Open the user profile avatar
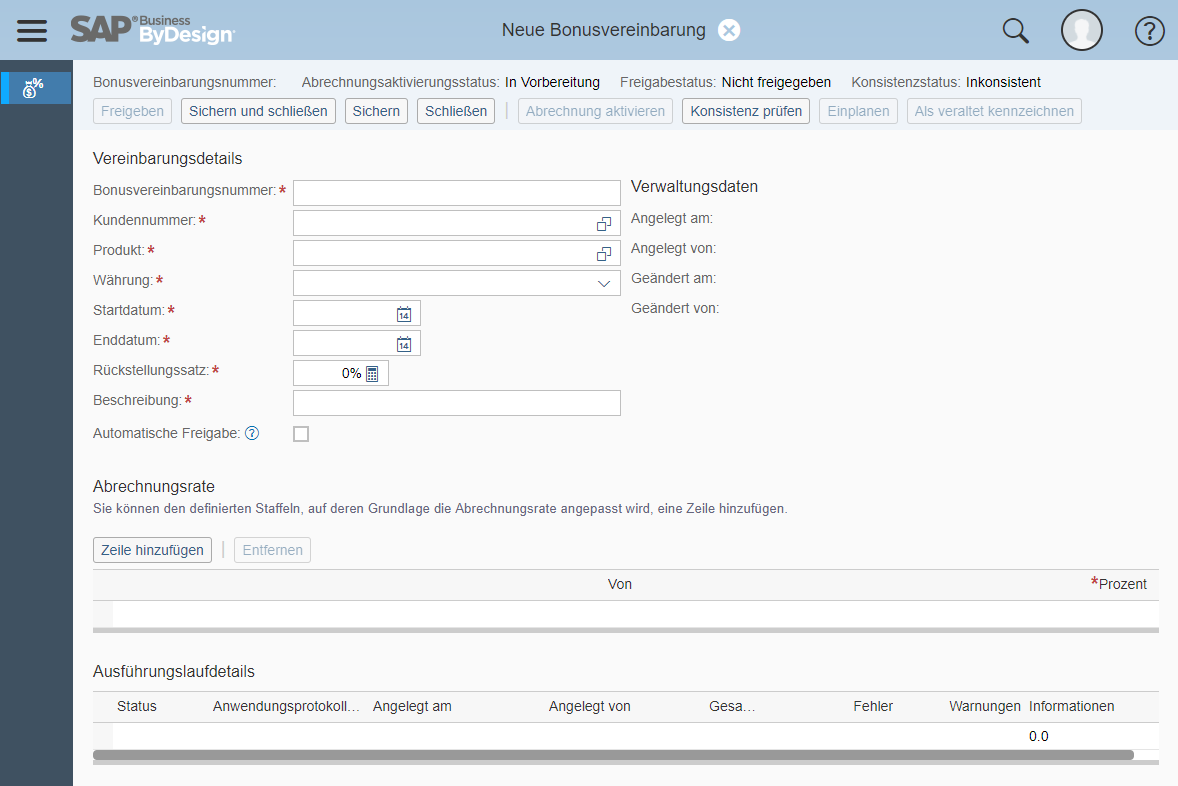Viewport: 1178px width, 786px height. pyautogui.click(x=1082, y=31)
